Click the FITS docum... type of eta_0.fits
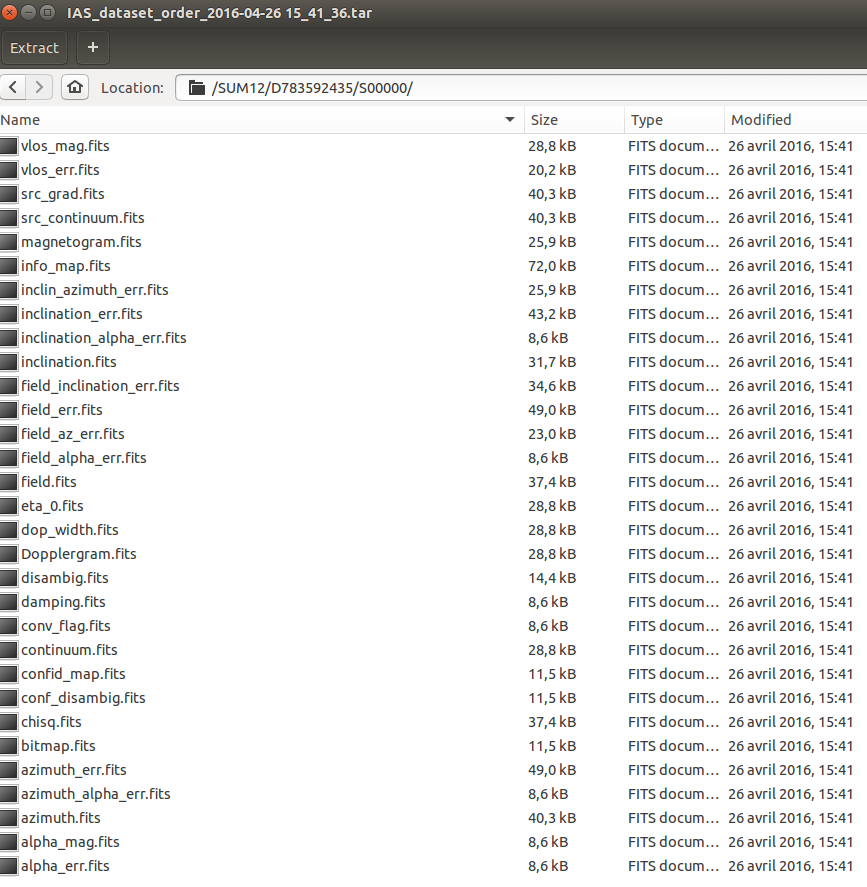The width and height of the screenshot is (867, 887). click(674, 506)
